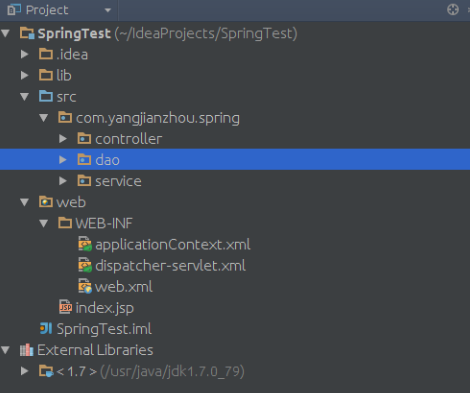Collapse the web folder arrow
Screen dimensions: 470x393
pos(24,202)
